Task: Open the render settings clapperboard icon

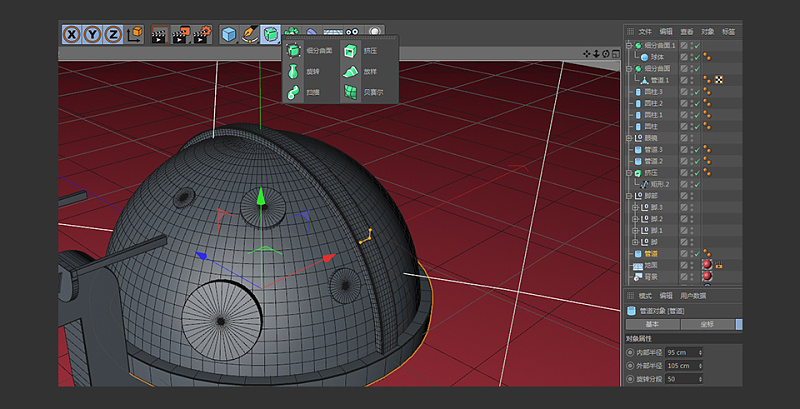Action: pyautogui.click(x=203, y=34)
